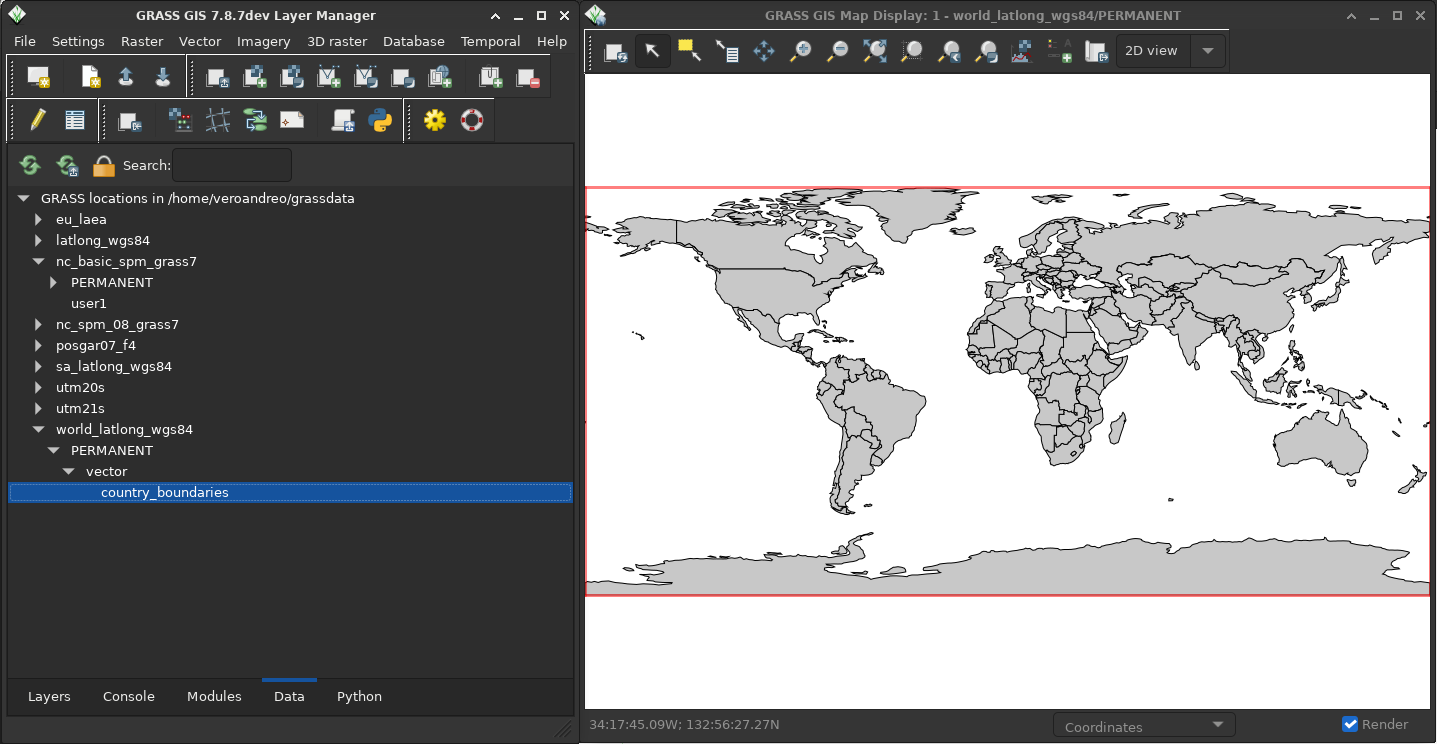Screen dimensions: 1437x744
Task: Add various raster map layers icon
Action: [291, 76]
